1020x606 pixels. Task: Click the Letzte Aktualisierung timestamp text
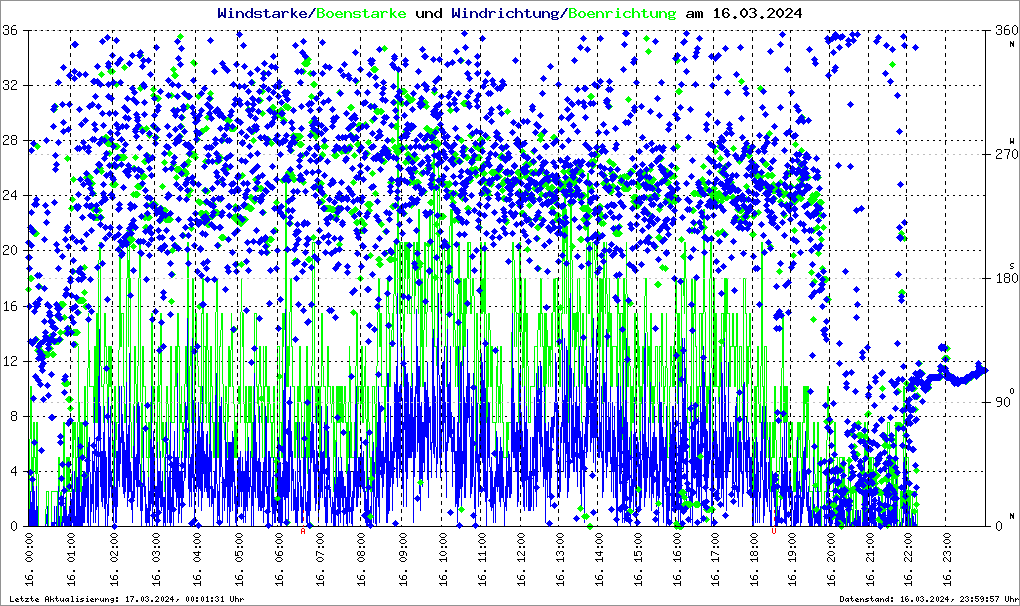pyautogui.click(x=127, y=599)
